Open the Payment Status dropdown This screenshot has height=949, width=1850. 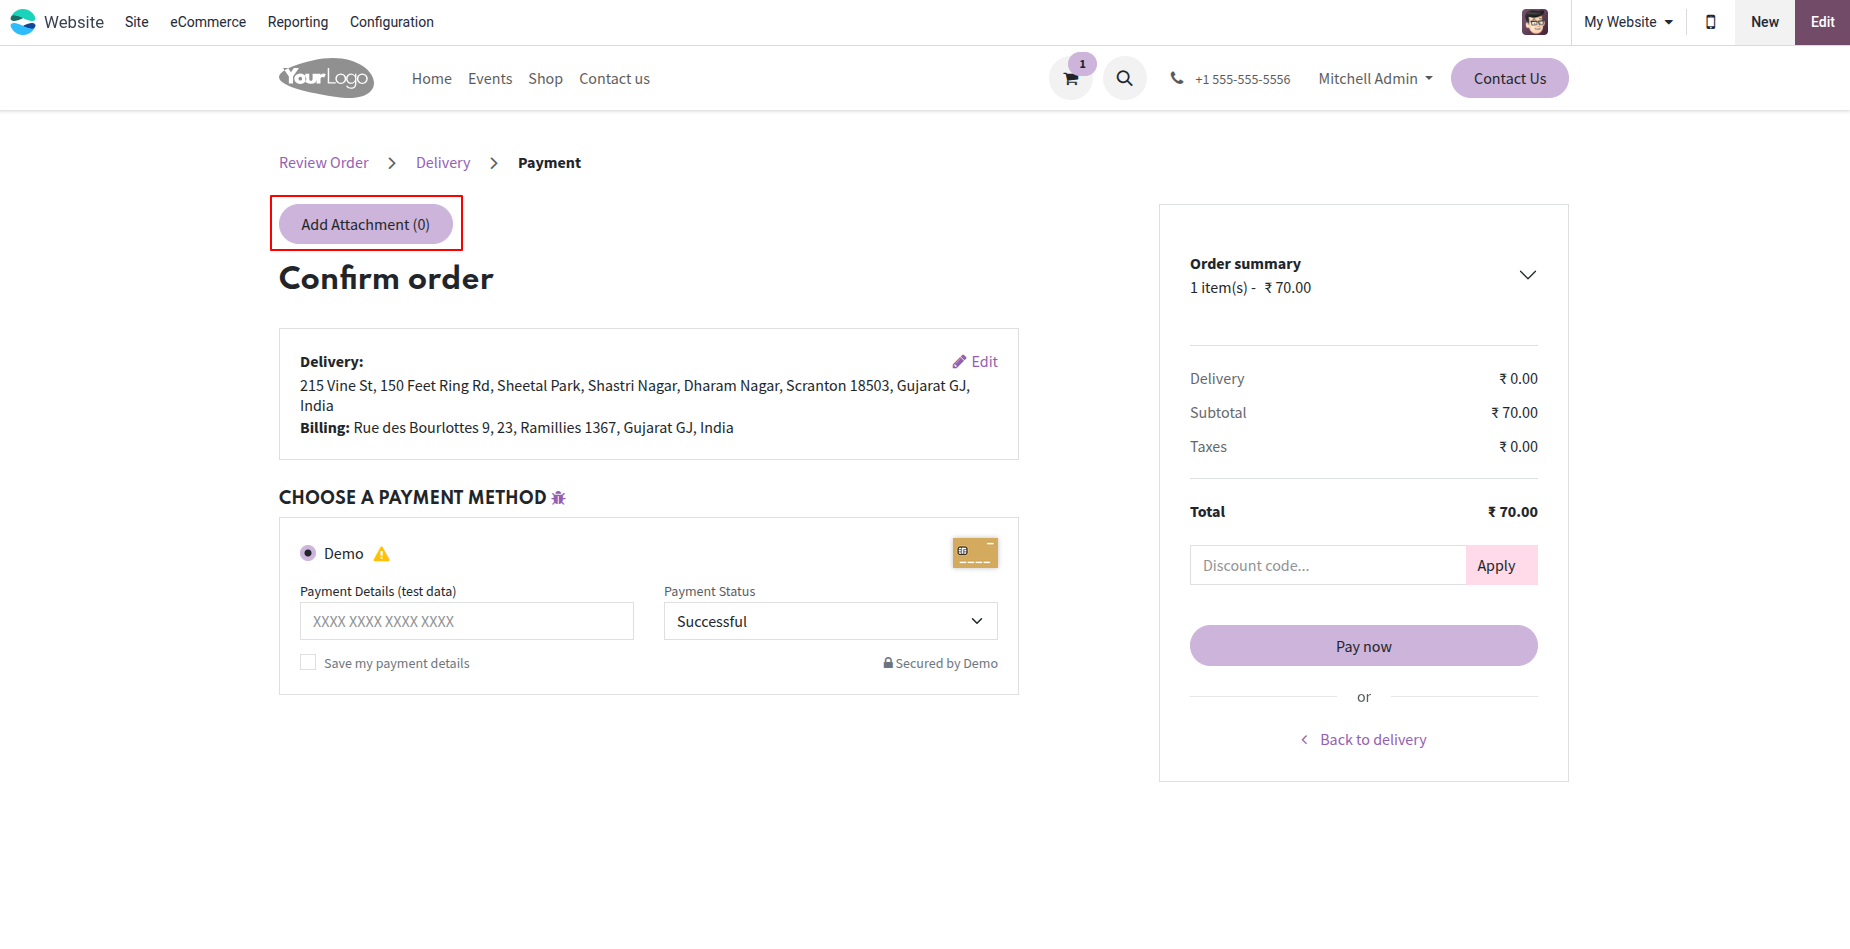click(x=831, y=621)
